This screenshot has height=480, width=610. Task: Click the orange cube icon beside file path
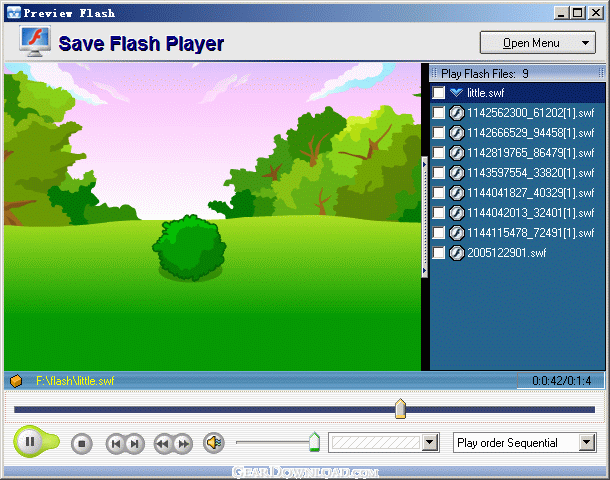(16, 381)
